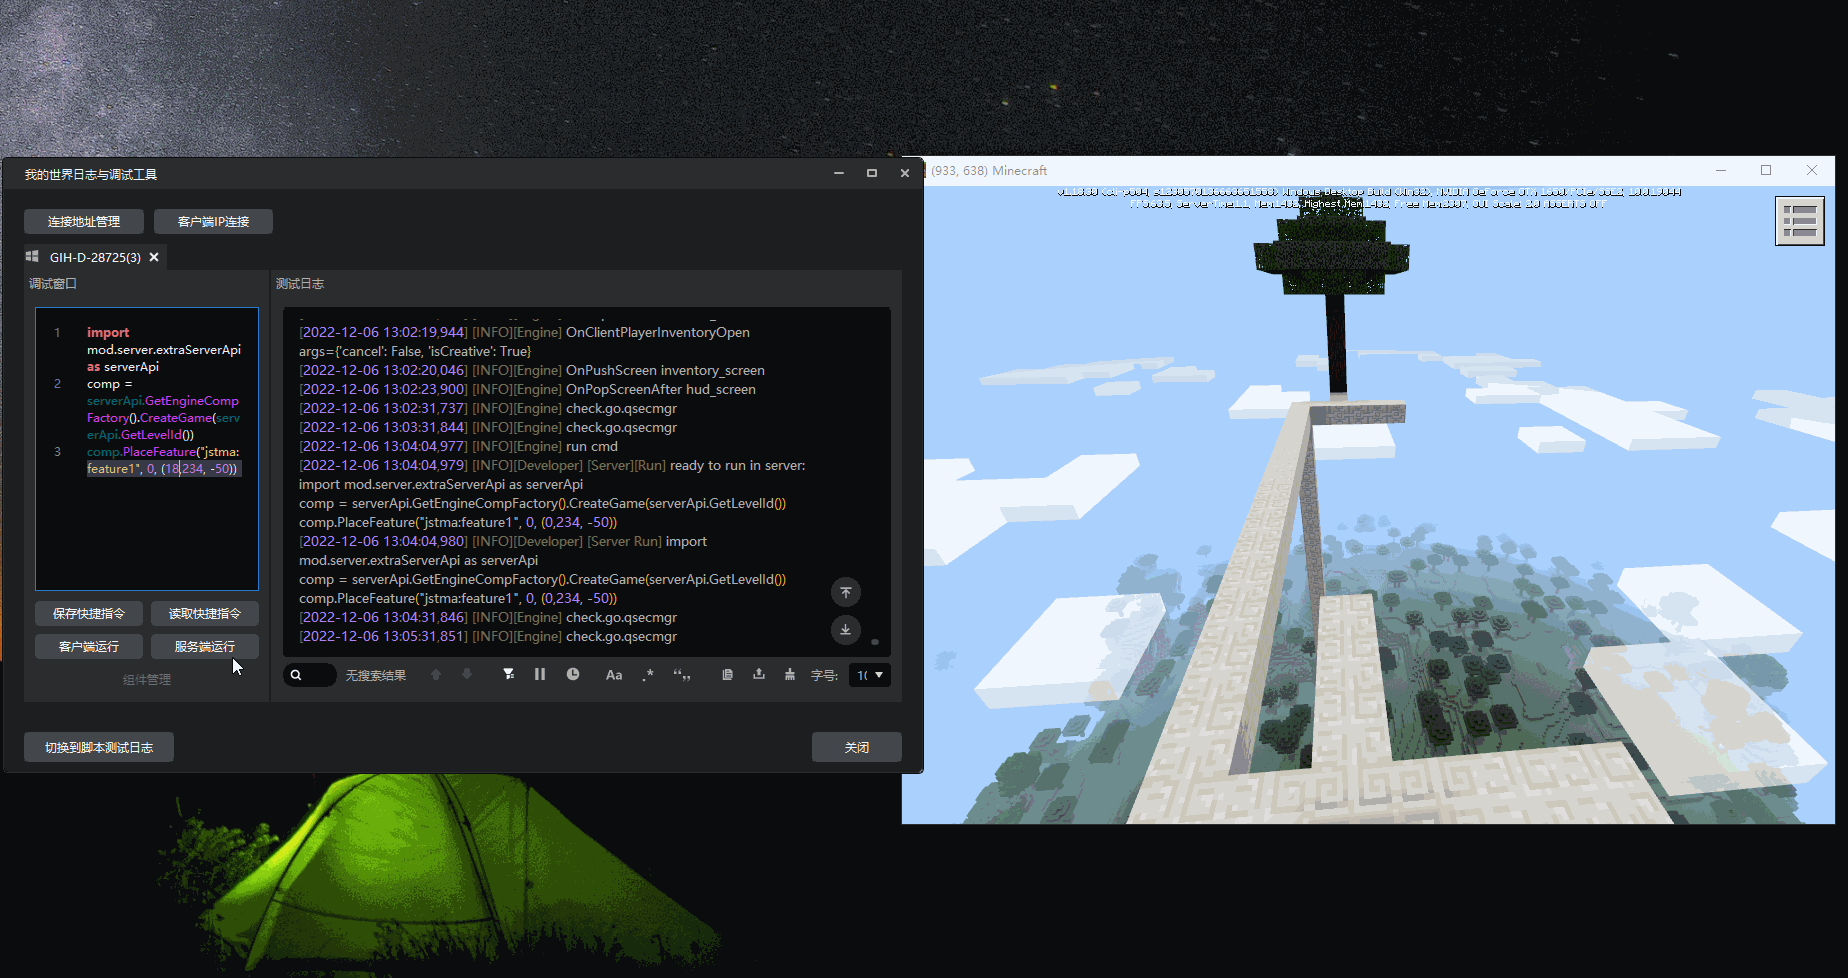Export the log with upload icon
1848x978 pixels.
pos(759,675)
